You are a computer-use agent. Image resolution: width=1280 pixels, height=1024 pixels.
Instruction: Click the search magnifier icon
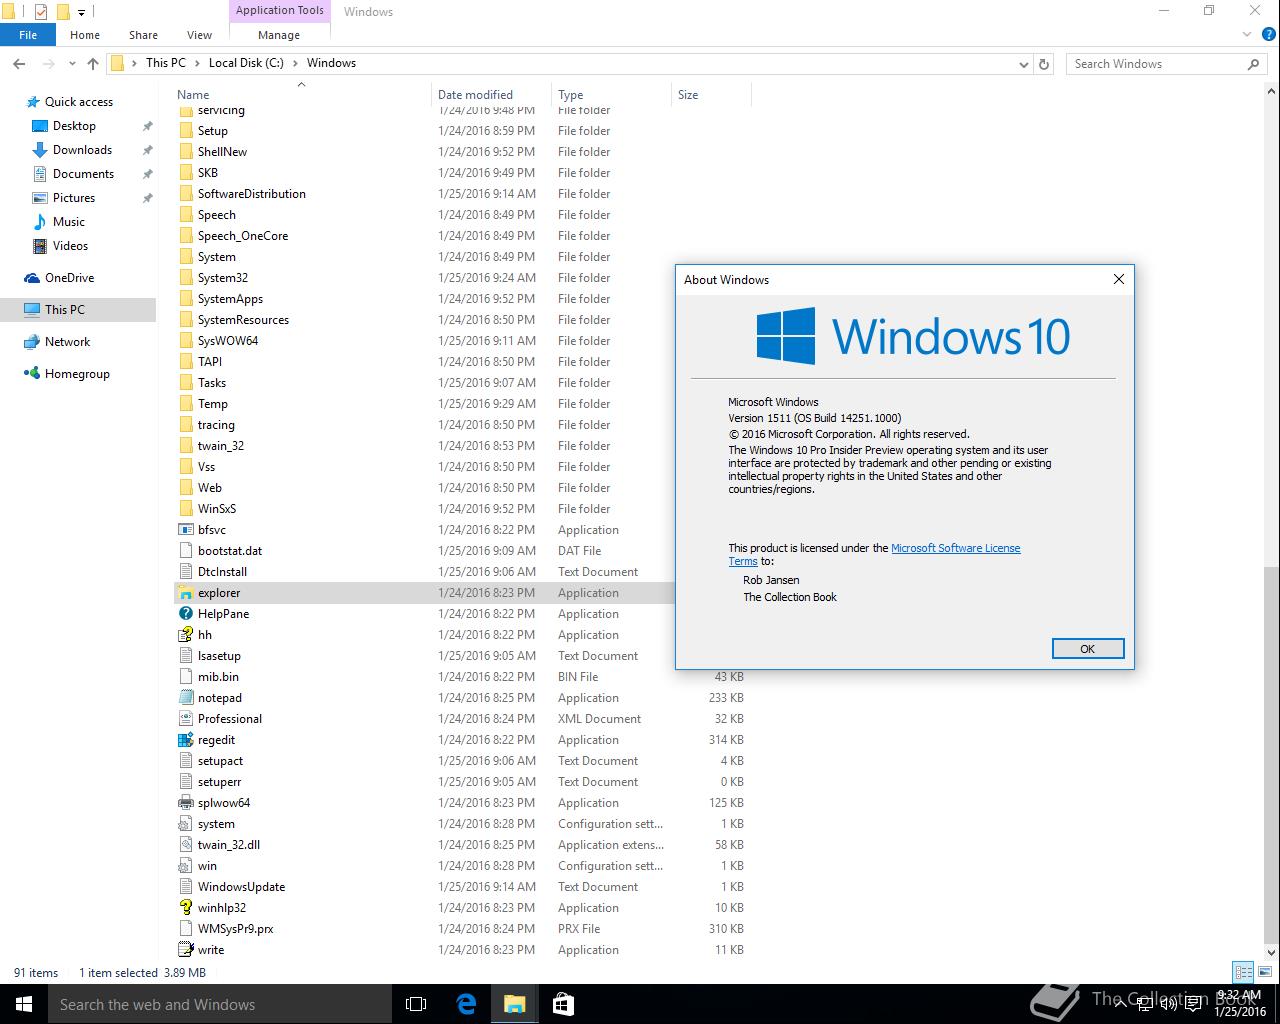1253,63
